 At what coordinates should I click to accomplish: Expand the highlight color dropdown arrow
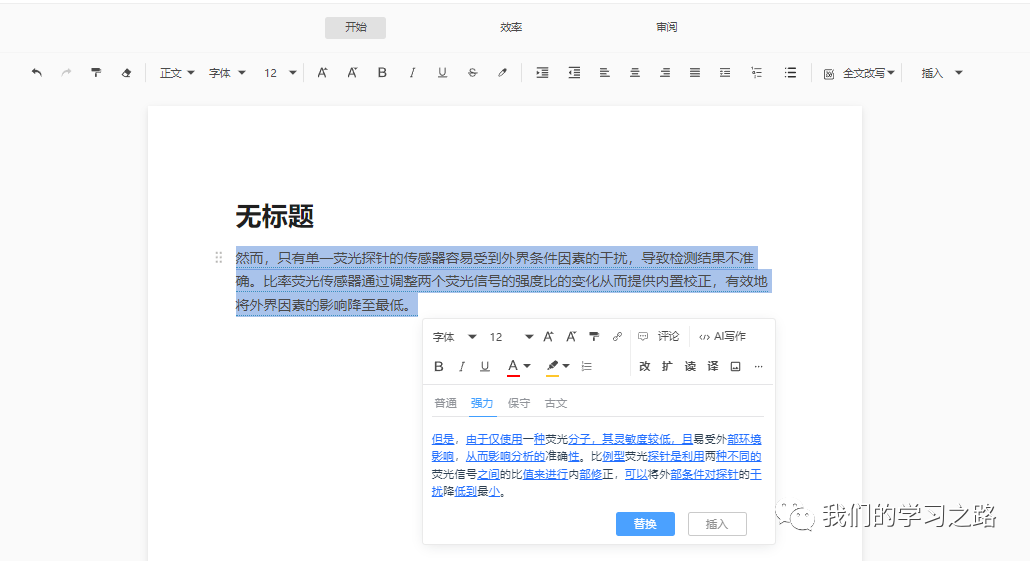click(566, 367)
